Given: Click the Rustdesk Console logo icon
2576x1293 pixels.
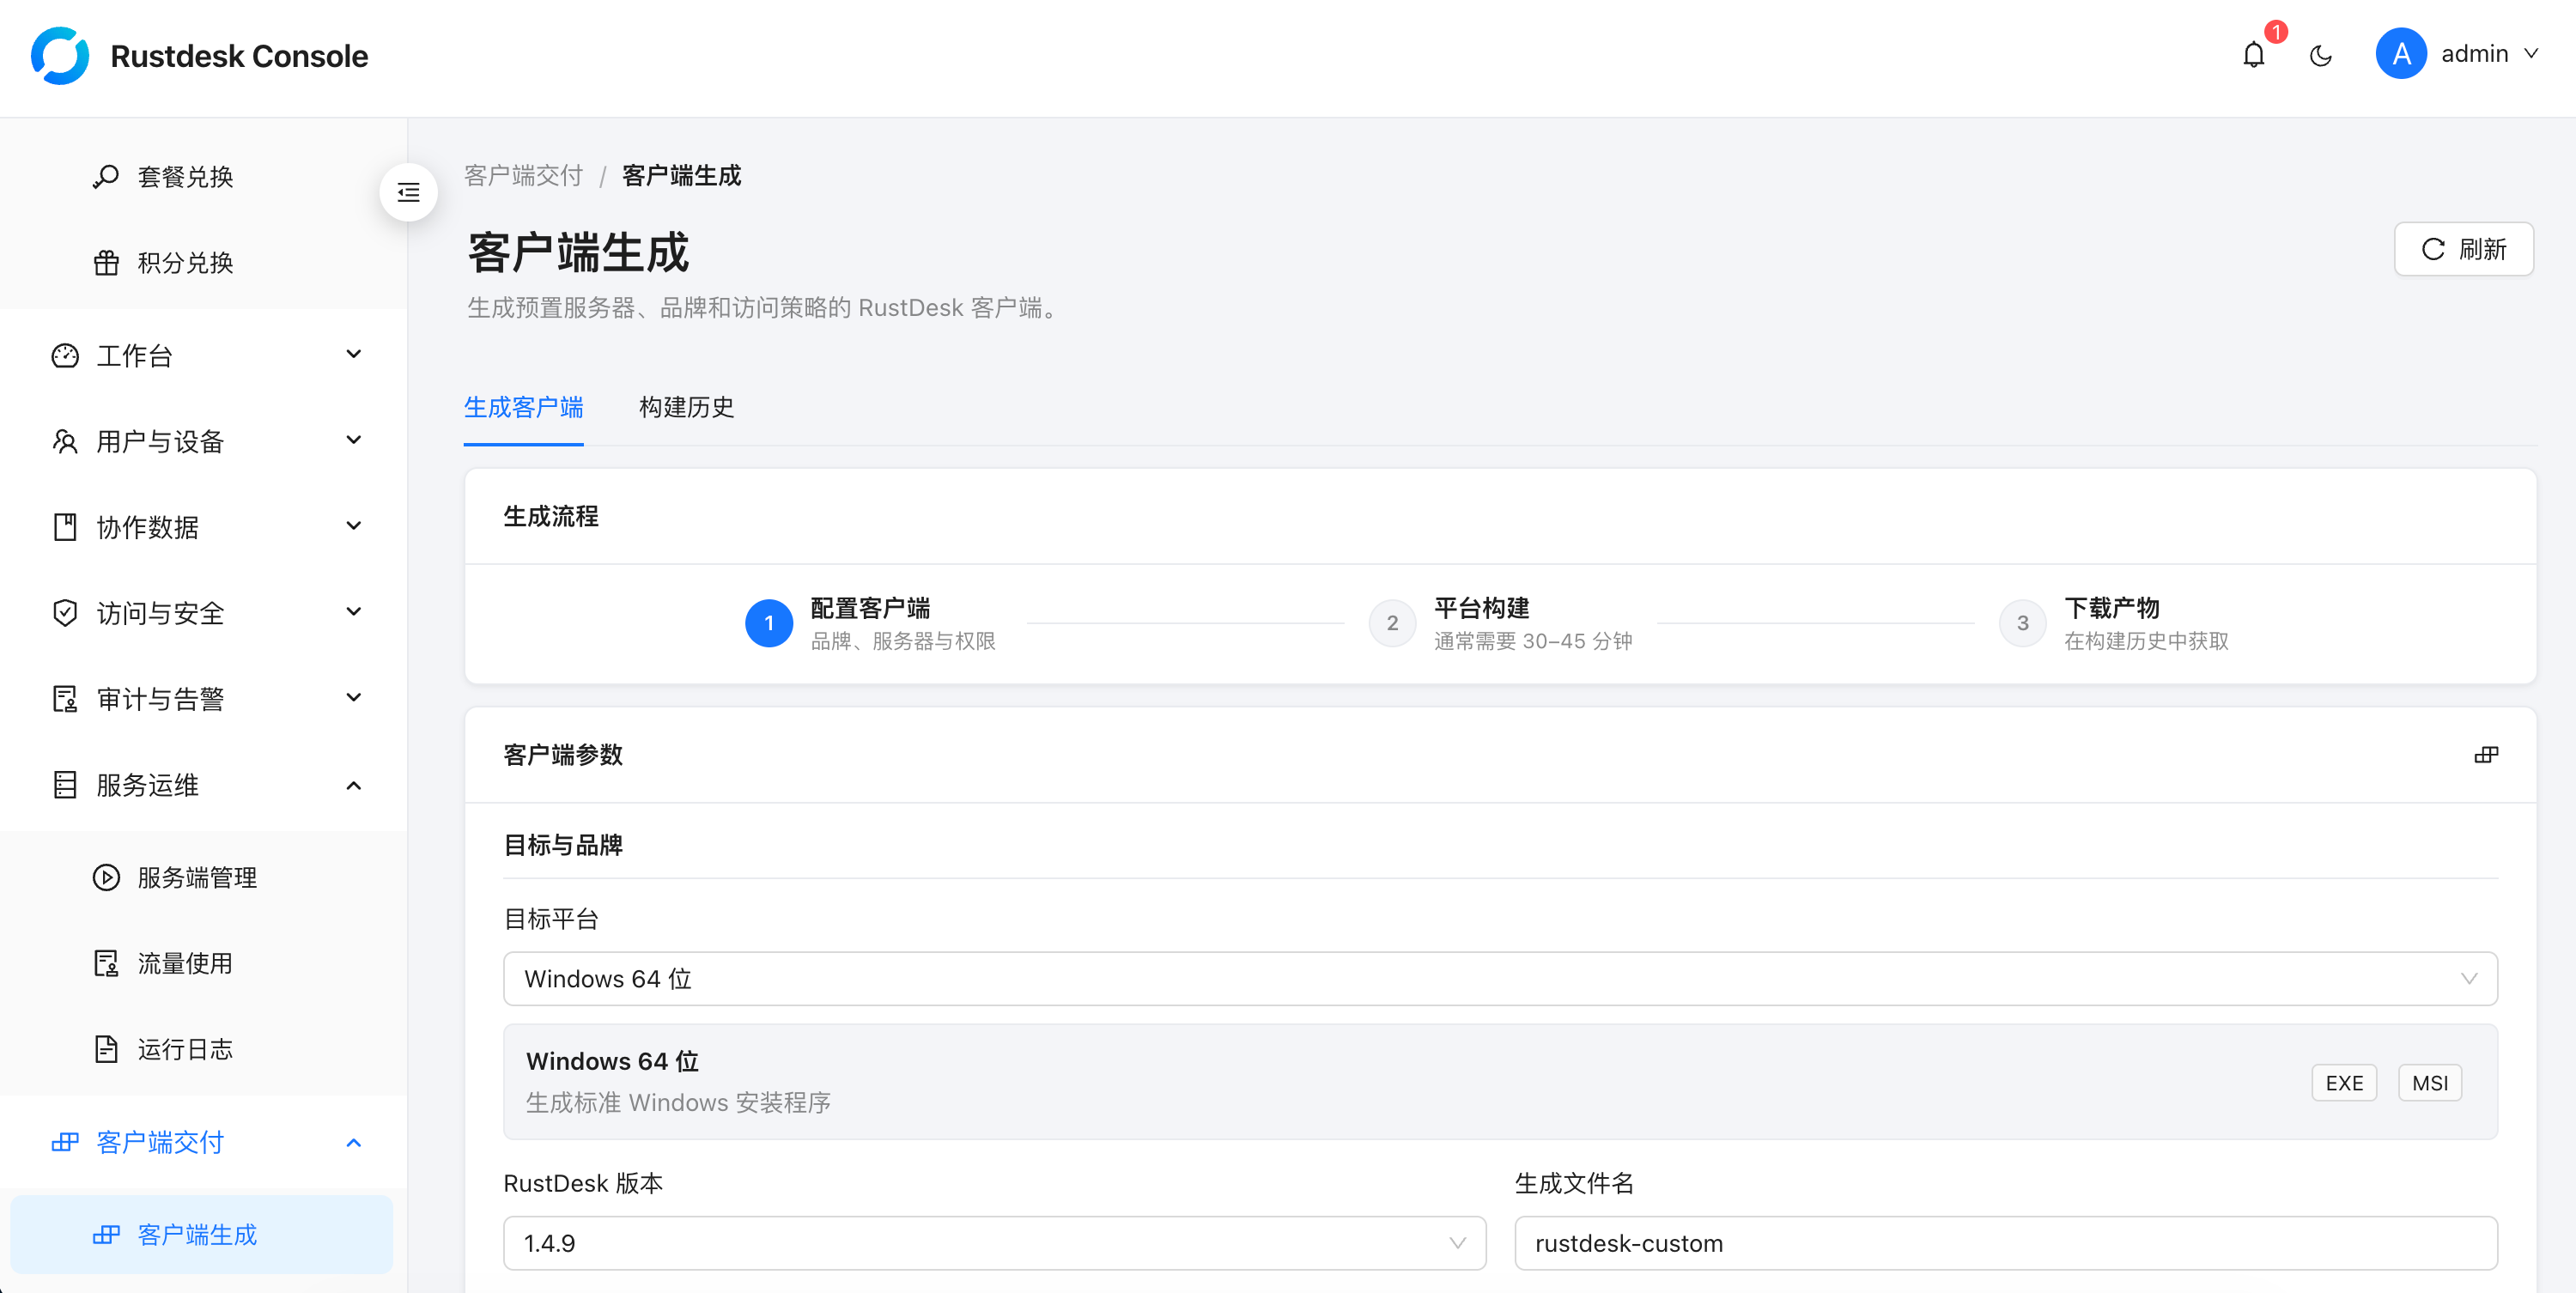Looking at the screenshot, I should pos(60,56).
